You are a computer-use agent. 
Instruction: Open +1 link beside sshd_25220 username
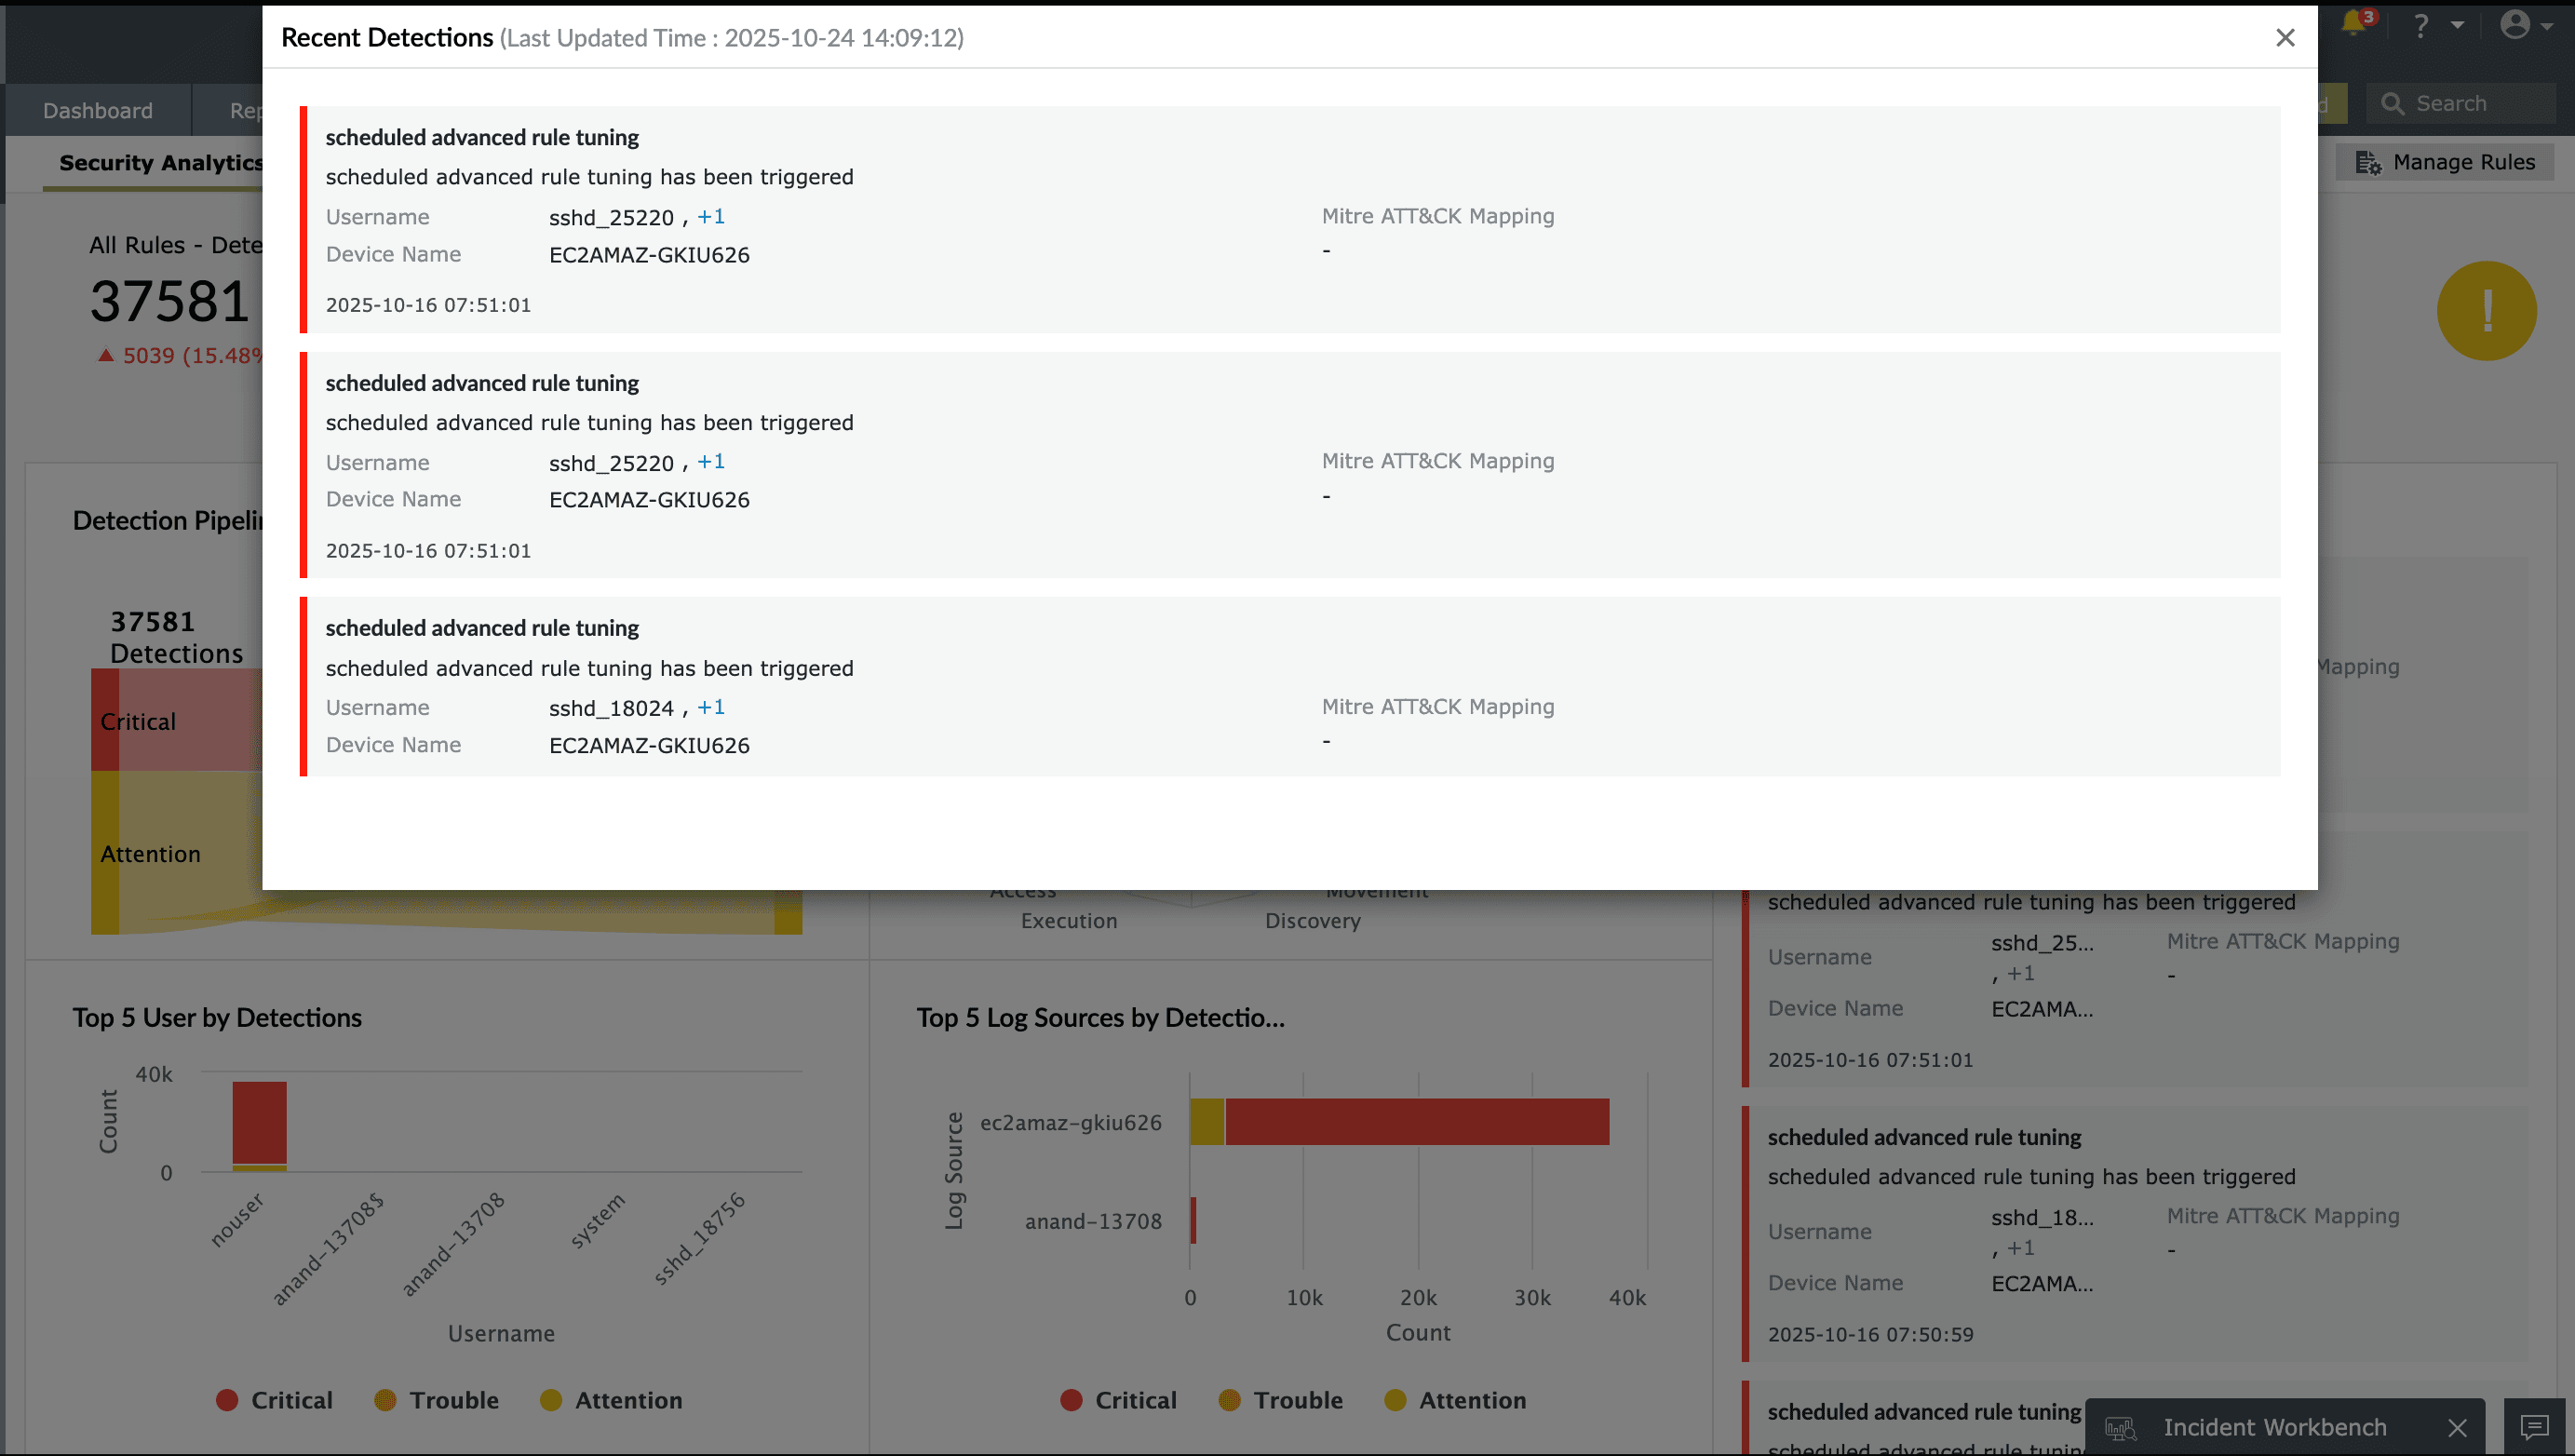pyautogui.click(x=711, y=216)
